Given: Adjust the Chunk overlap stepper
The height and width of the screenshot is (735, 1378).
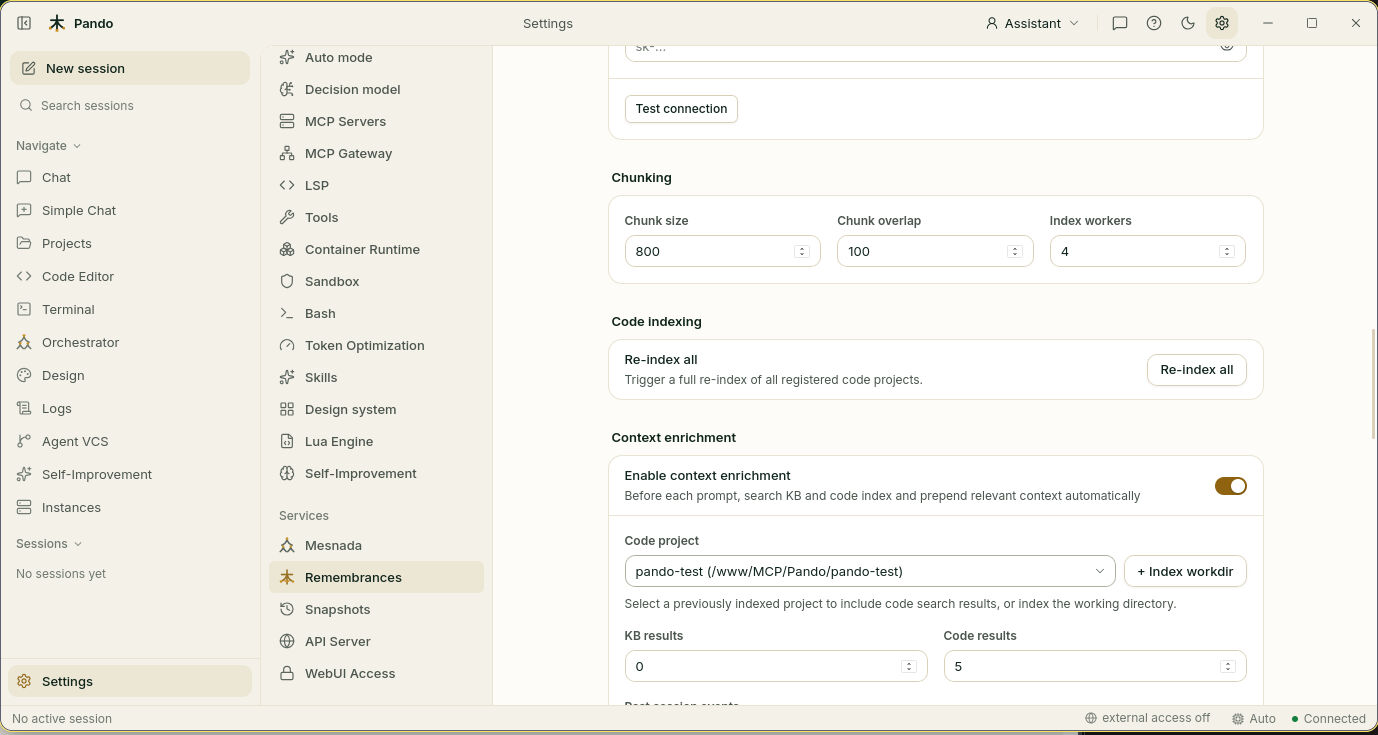Looking at the screenshot, I should 1014,251.
